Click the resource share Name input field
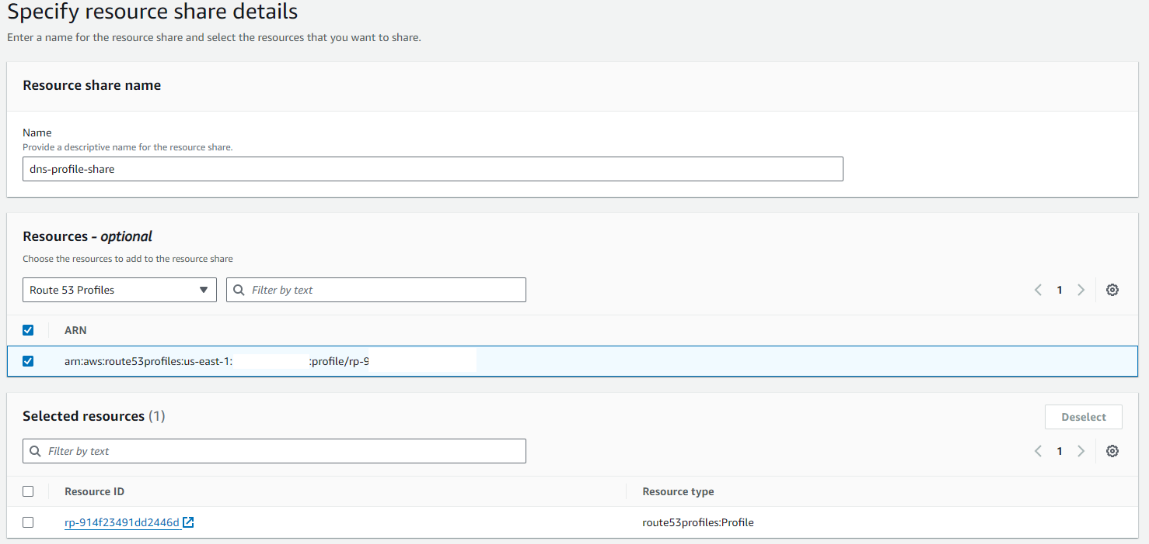Screen dimensions: 1149x544 point(432,169)
